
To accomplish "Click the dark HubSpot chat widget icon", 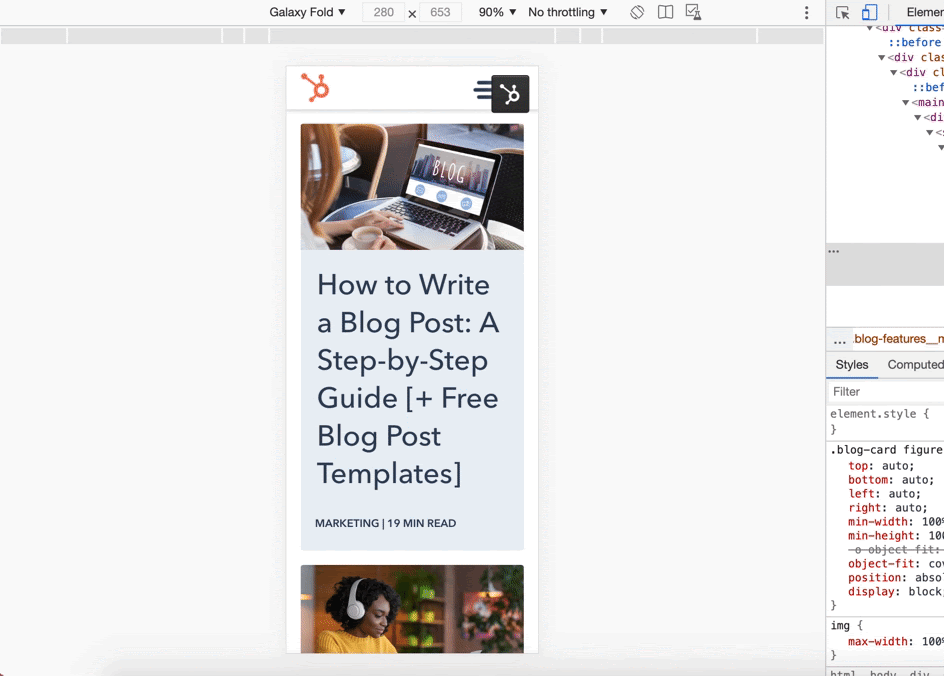I will coord(510,95).
